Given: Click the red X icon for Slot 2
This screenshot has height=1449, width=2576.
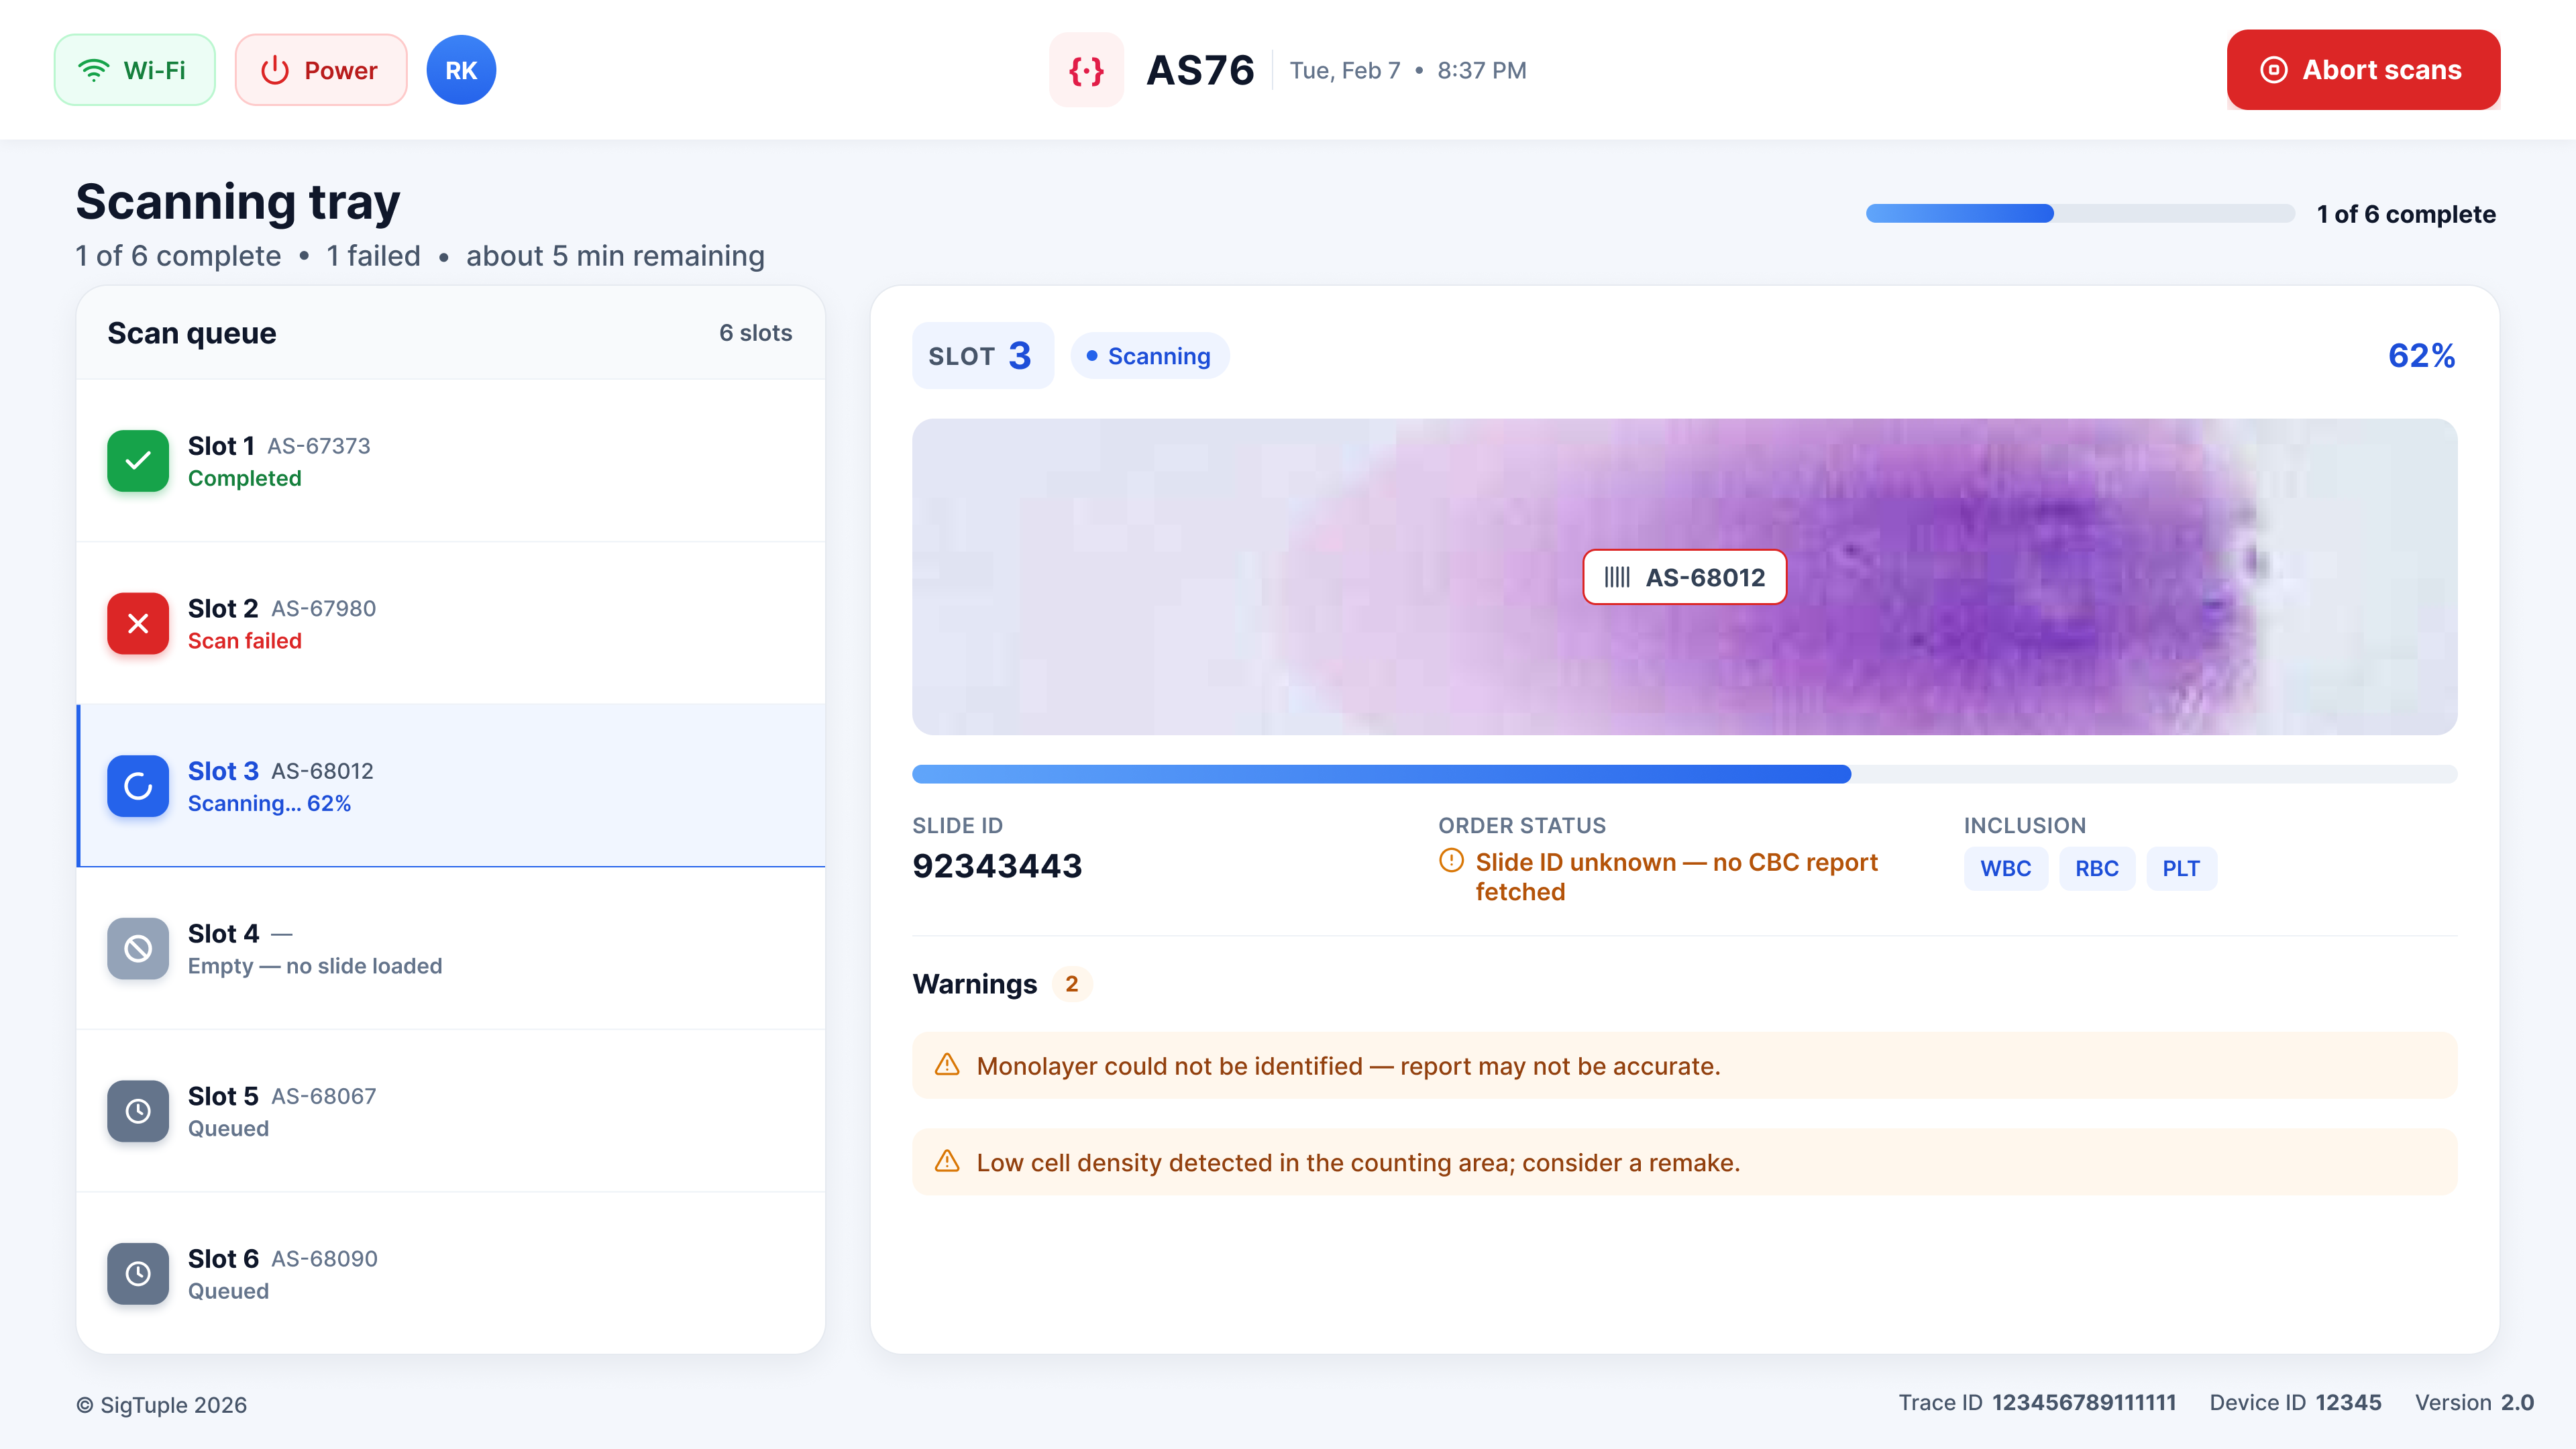Looking at the screenshot, I should pyautogui.click(x=138, y=624).
